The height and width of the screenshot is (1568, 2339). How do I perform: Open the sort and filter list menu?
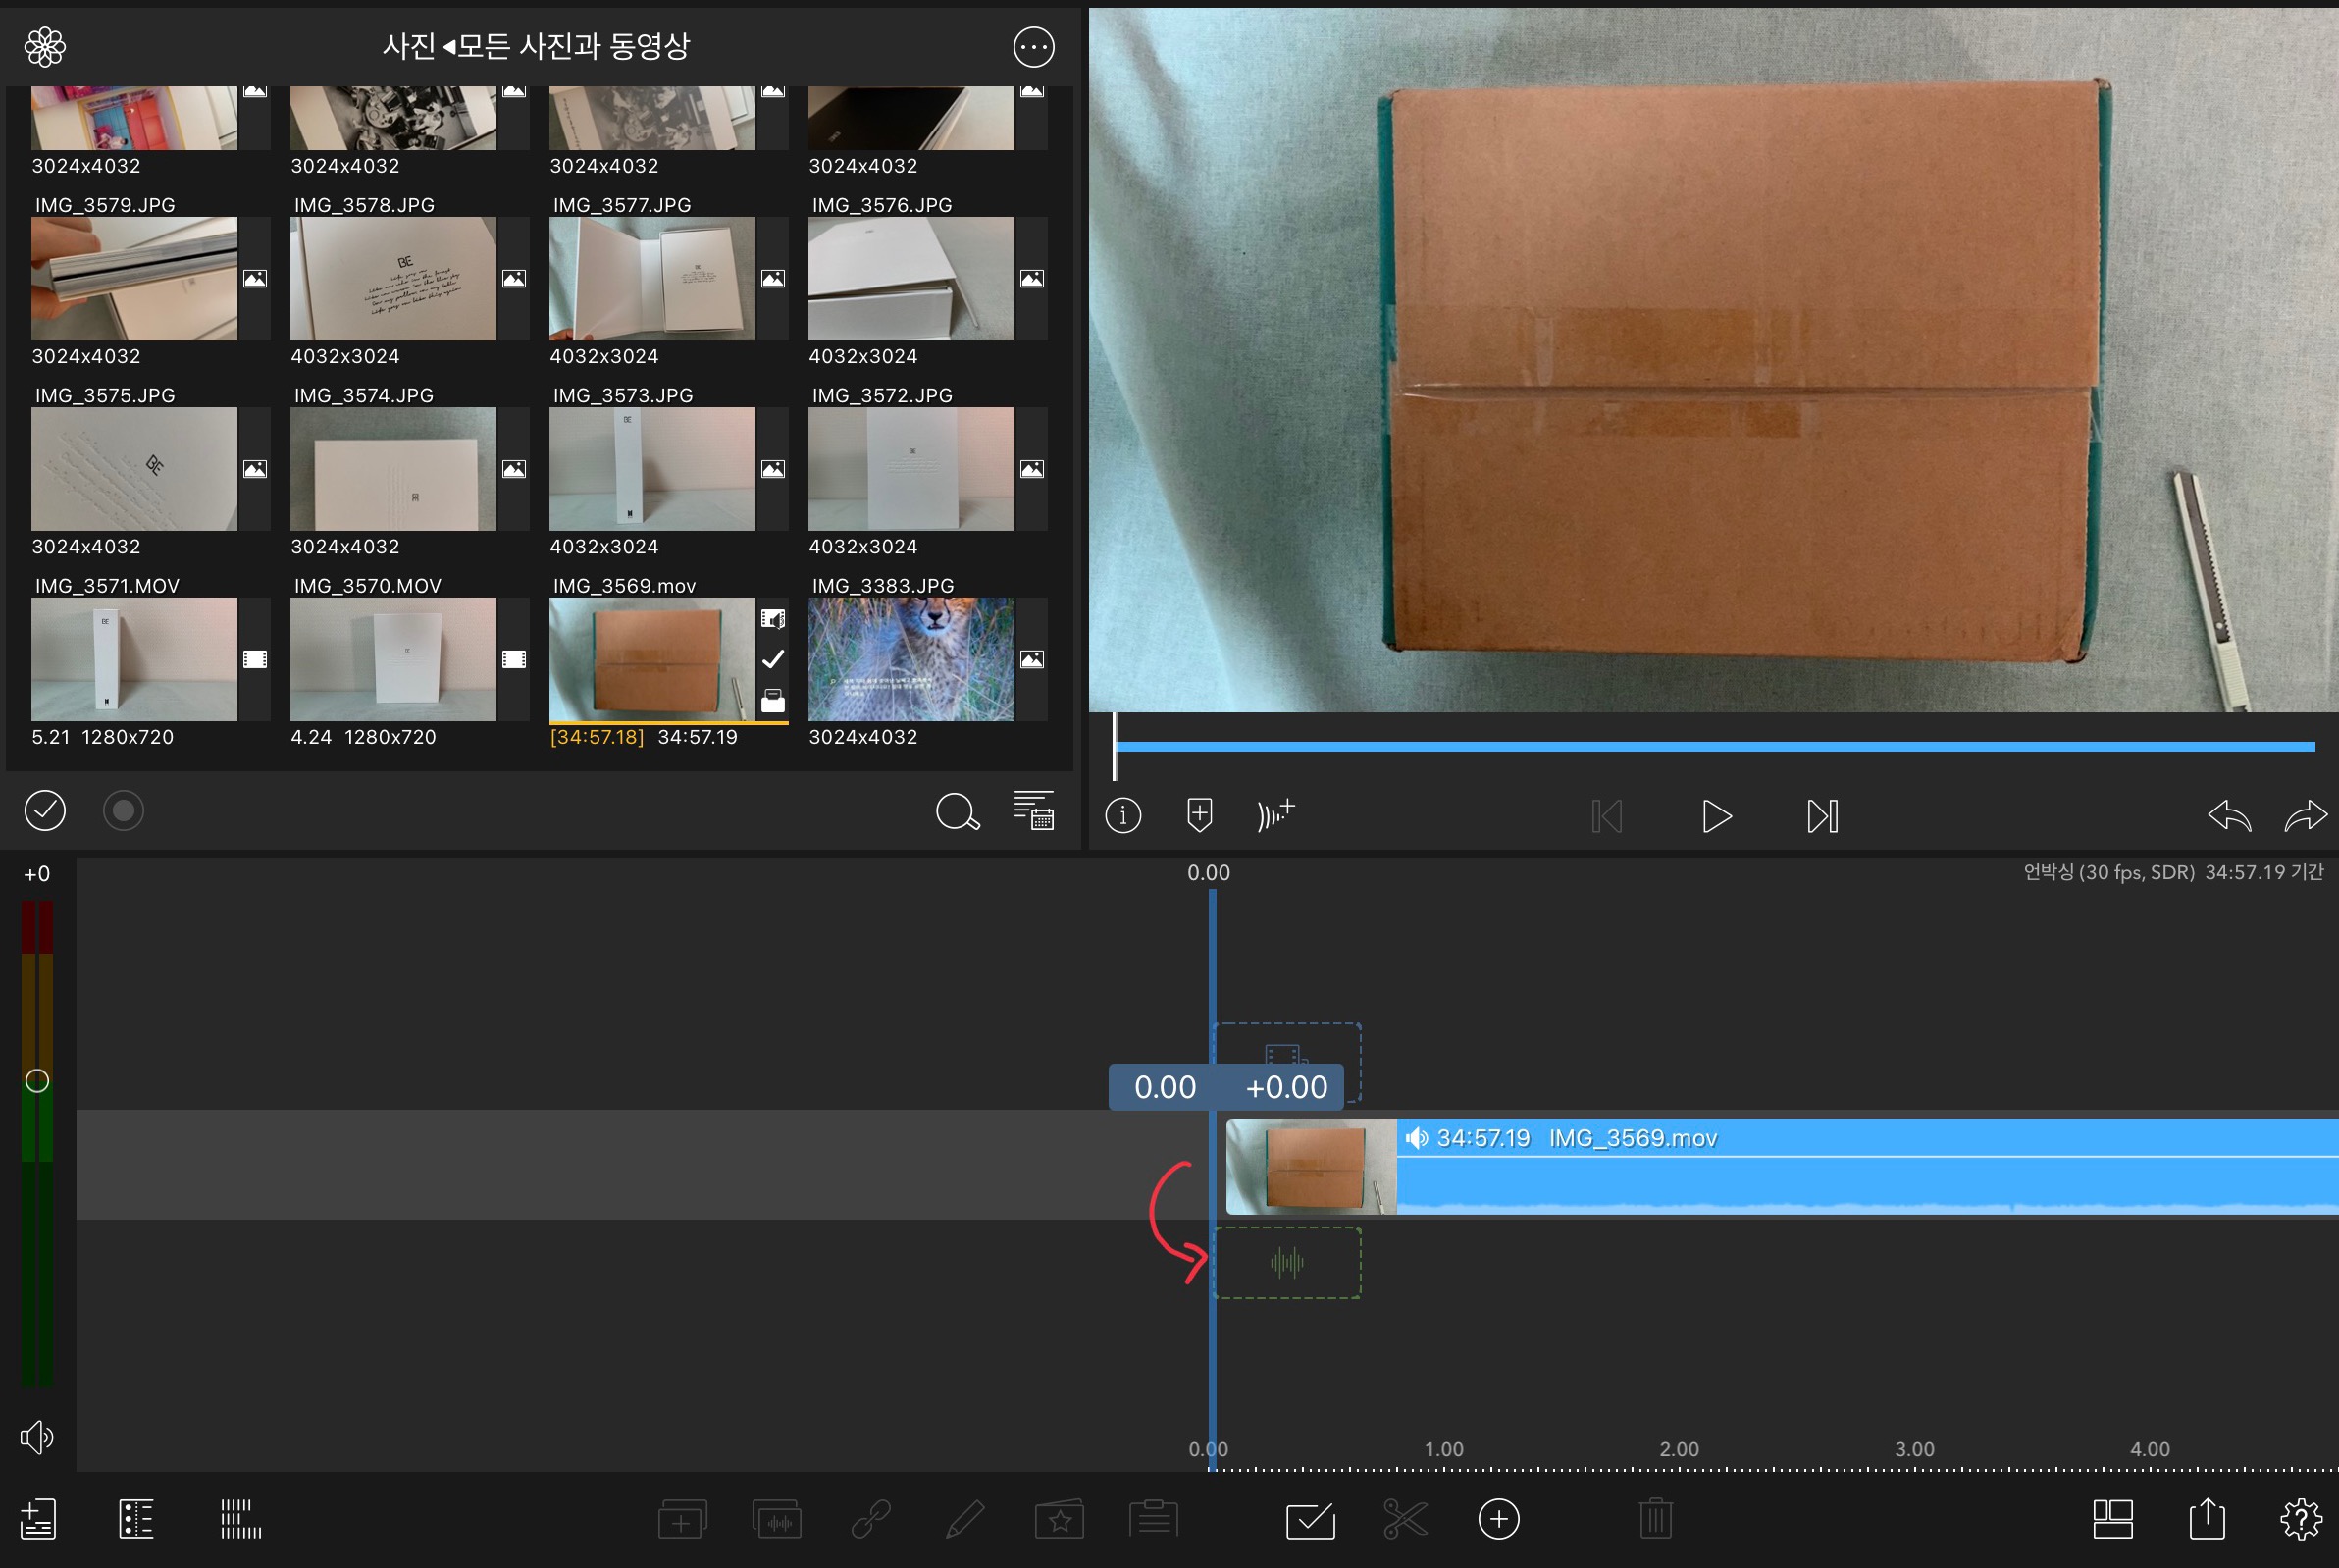tap(1033, 811)
